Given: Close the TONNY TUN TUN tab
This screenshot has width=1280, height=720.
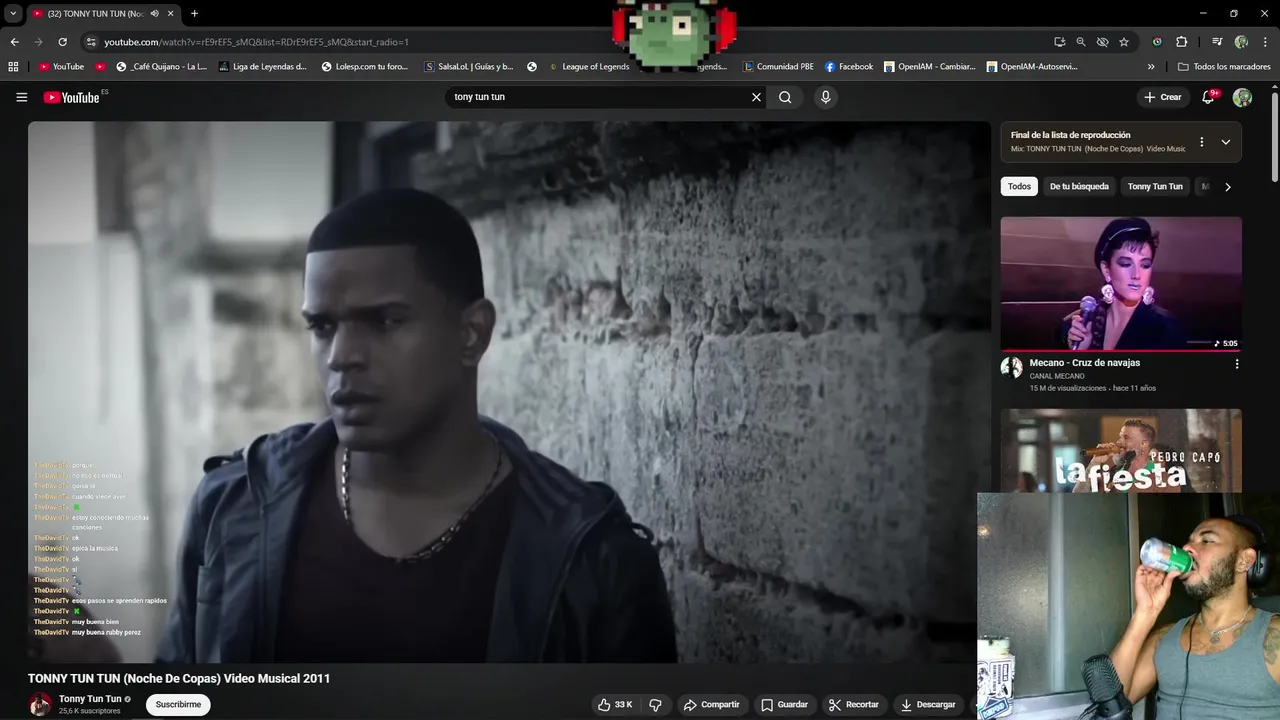Looking at the screenshot, I should point(170,14).
